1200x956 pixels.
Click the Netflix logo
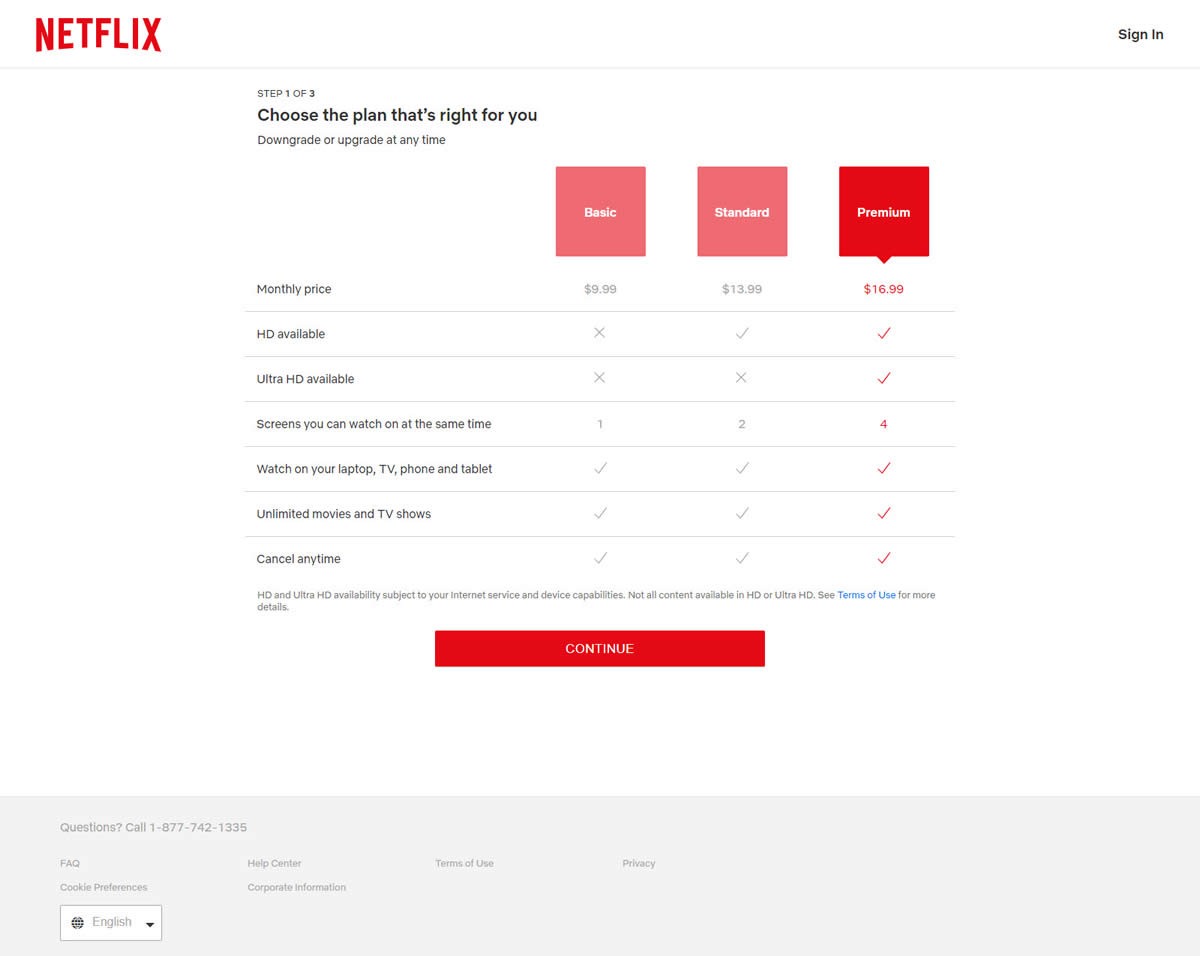coord(98,35)
